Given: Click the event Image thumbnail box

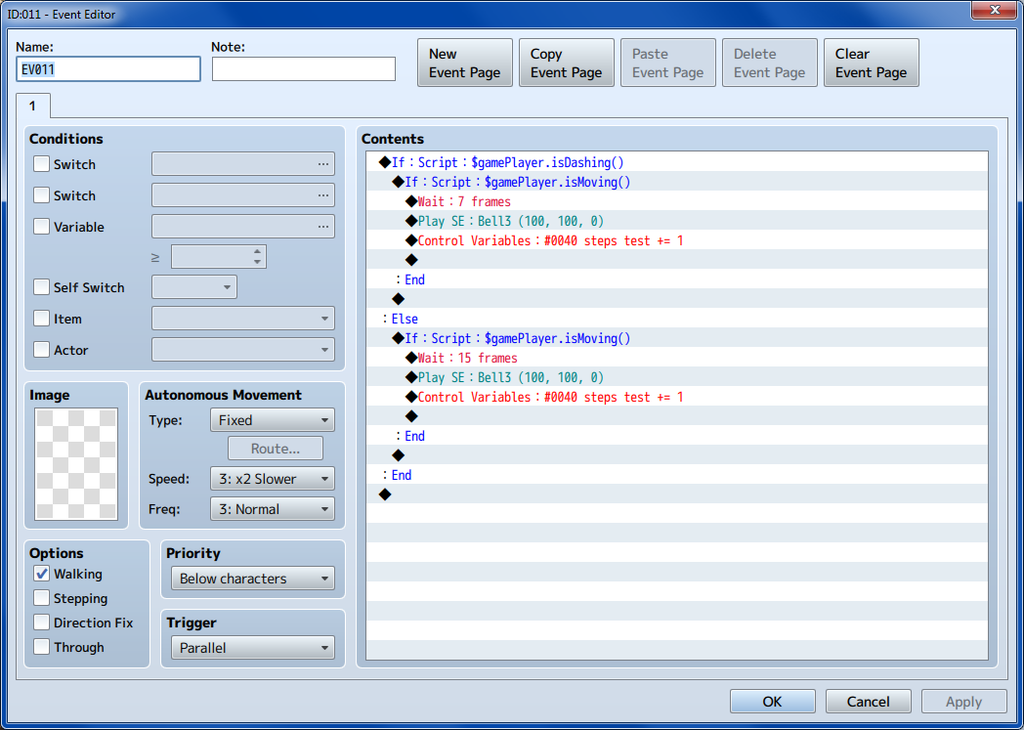Looking at the screenshot, I should [x=76, y=463].
